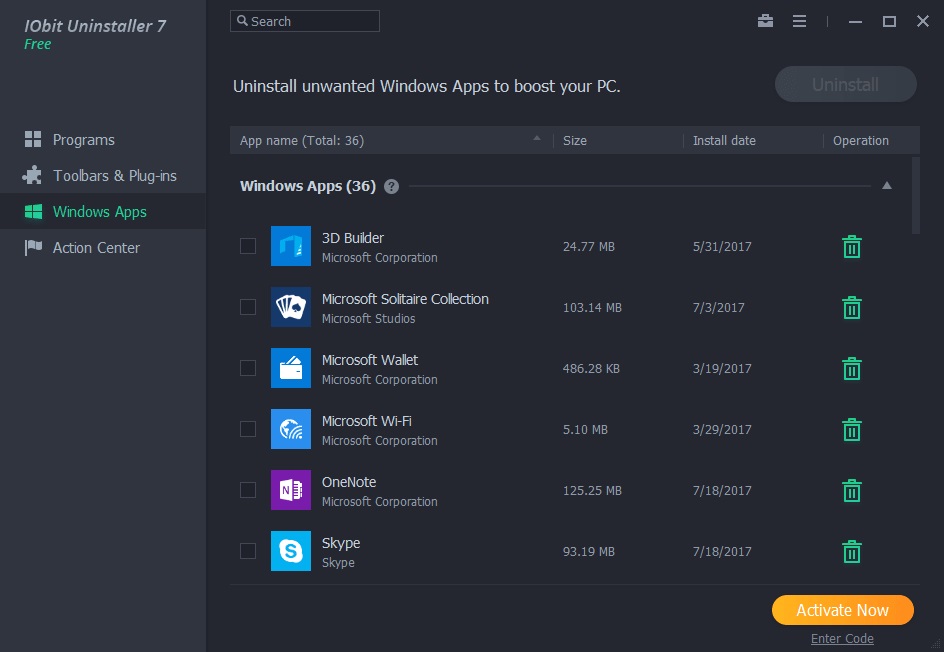944x652 pixels.
Task: Click the magnifier icon in the search box
Action: [x=242, y=21]
